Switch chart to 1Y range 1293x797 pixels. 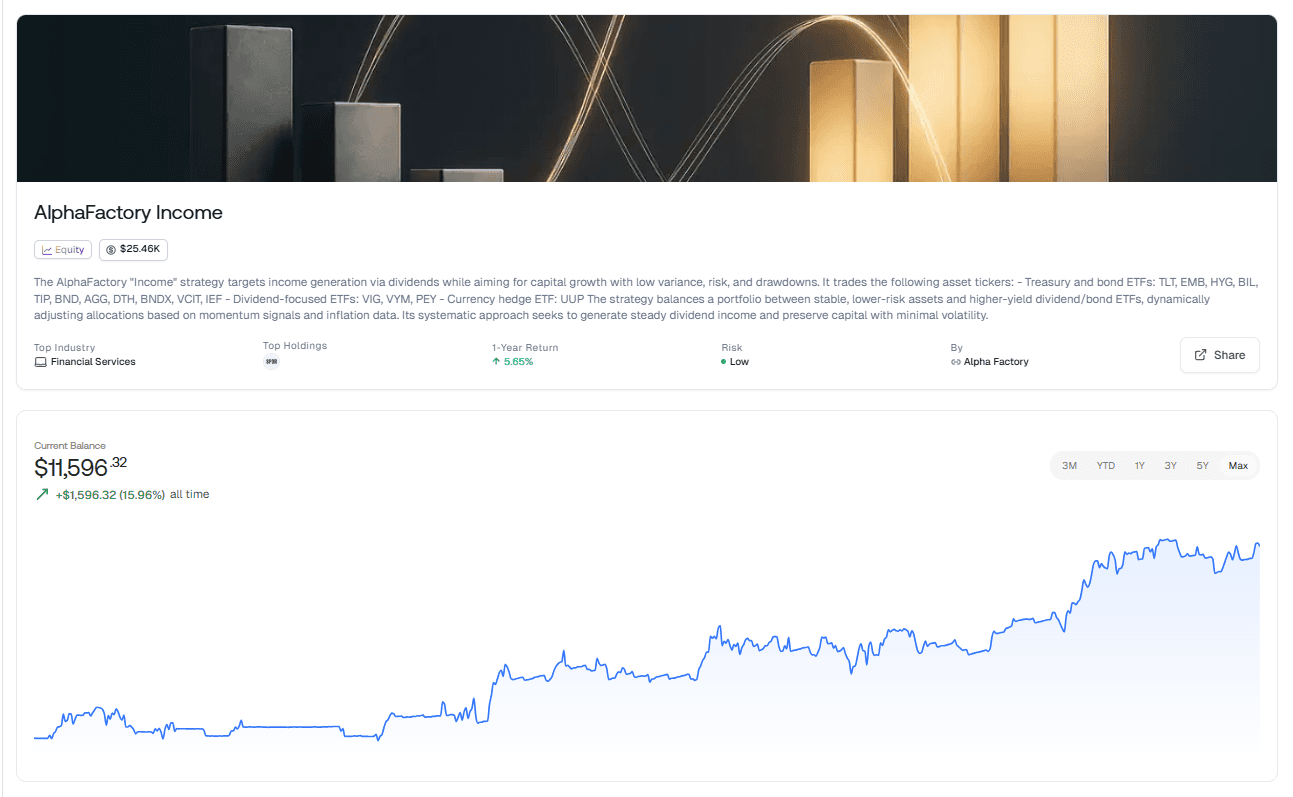click(1139, 466)
